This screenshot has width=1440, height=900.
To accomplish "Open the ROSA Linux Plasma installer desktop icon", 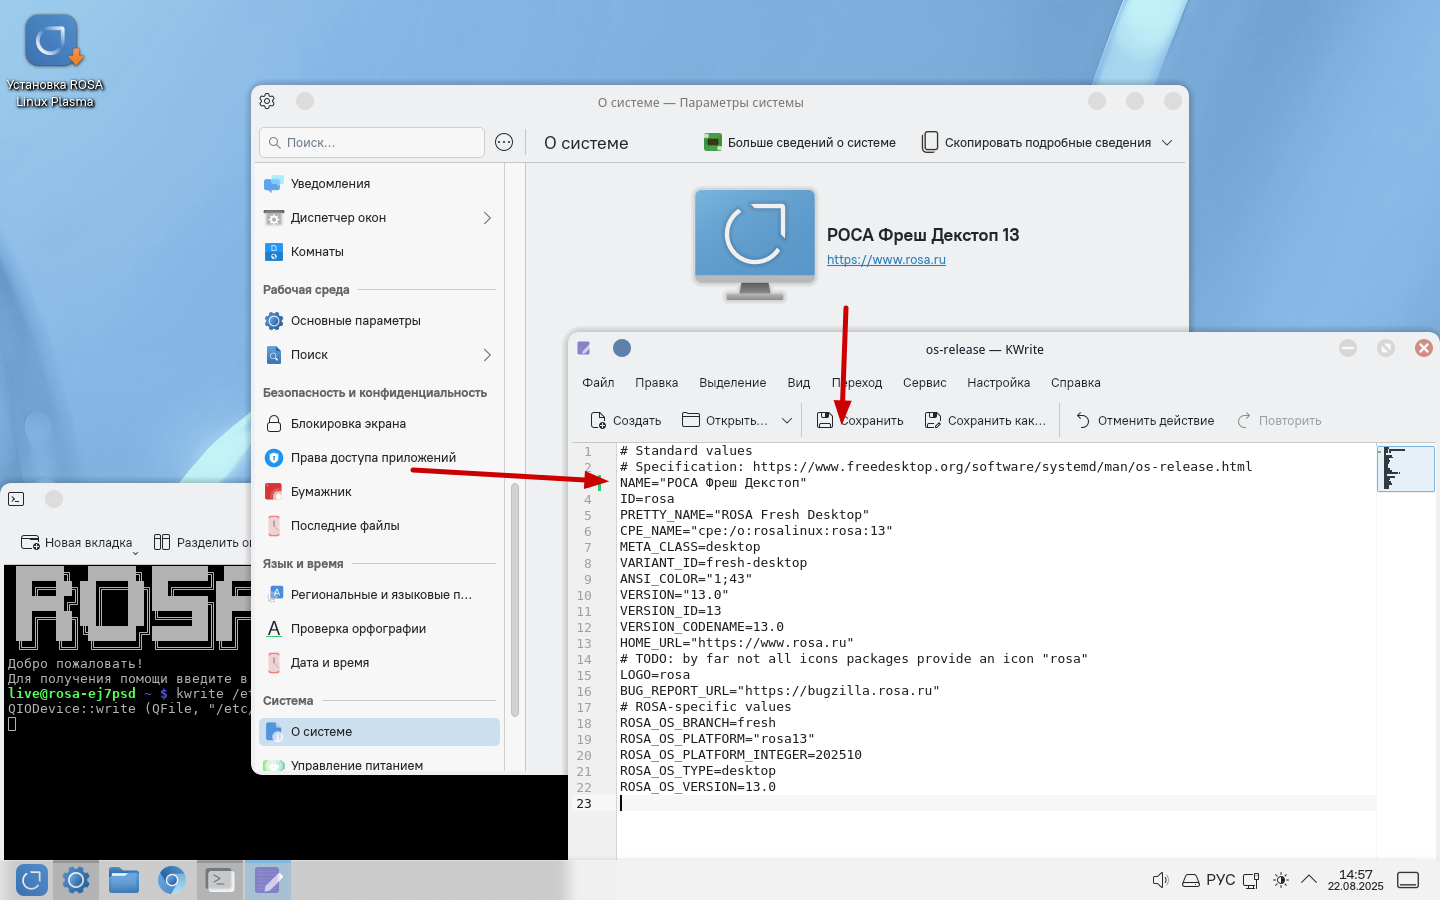I will coord(54,61).
